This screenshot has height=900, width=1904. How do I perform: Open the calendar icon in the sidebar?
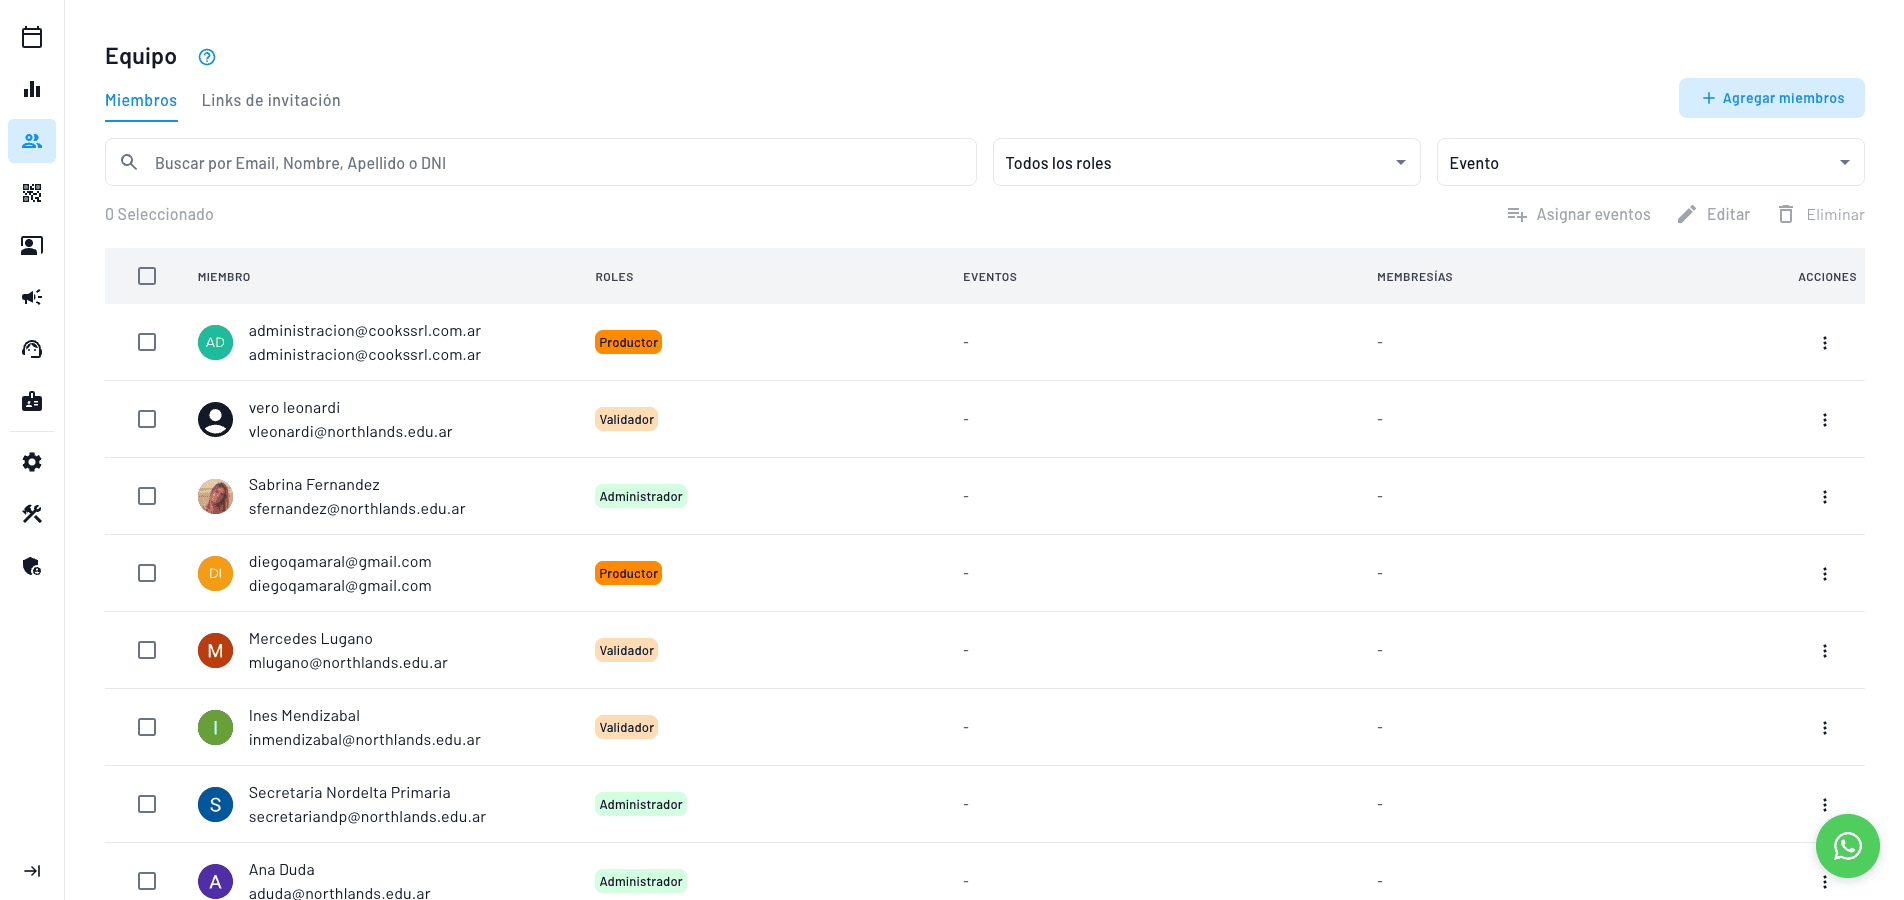coord(32,37)
